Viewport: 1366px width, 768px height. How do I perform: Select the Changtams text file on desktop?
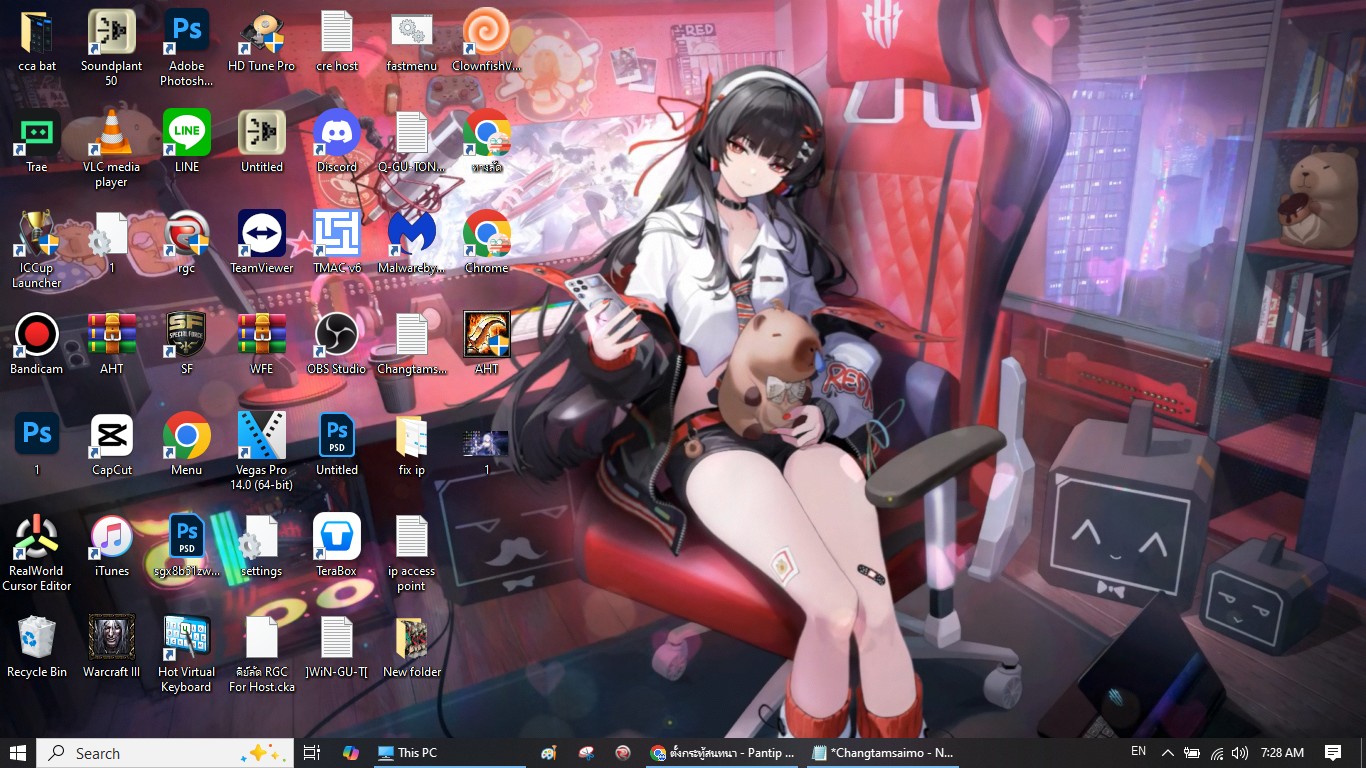click(412, 344)
